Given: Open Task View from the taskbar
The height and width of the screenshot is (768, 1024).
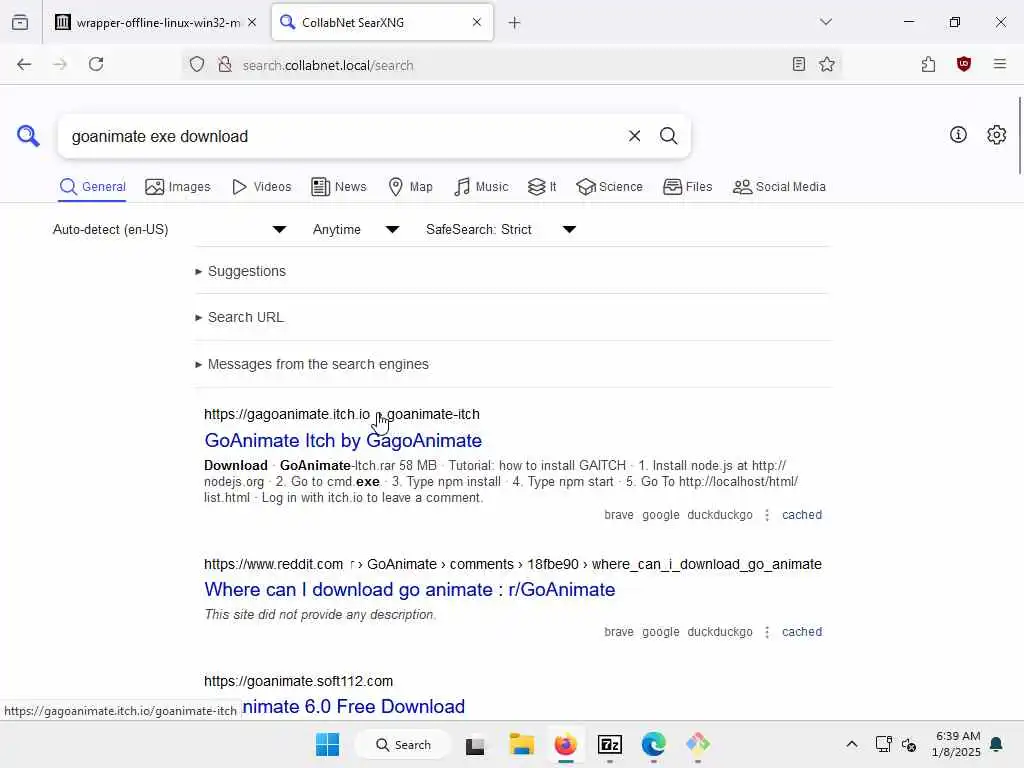Looking at the screenshot, I should pos(475,744).
